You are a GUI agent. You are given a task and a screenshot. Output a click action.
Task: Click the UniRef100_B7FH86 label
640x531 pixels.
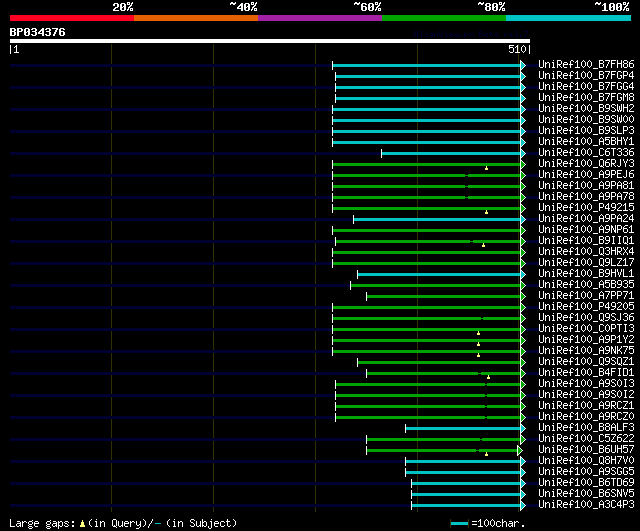tap(586, 64)
